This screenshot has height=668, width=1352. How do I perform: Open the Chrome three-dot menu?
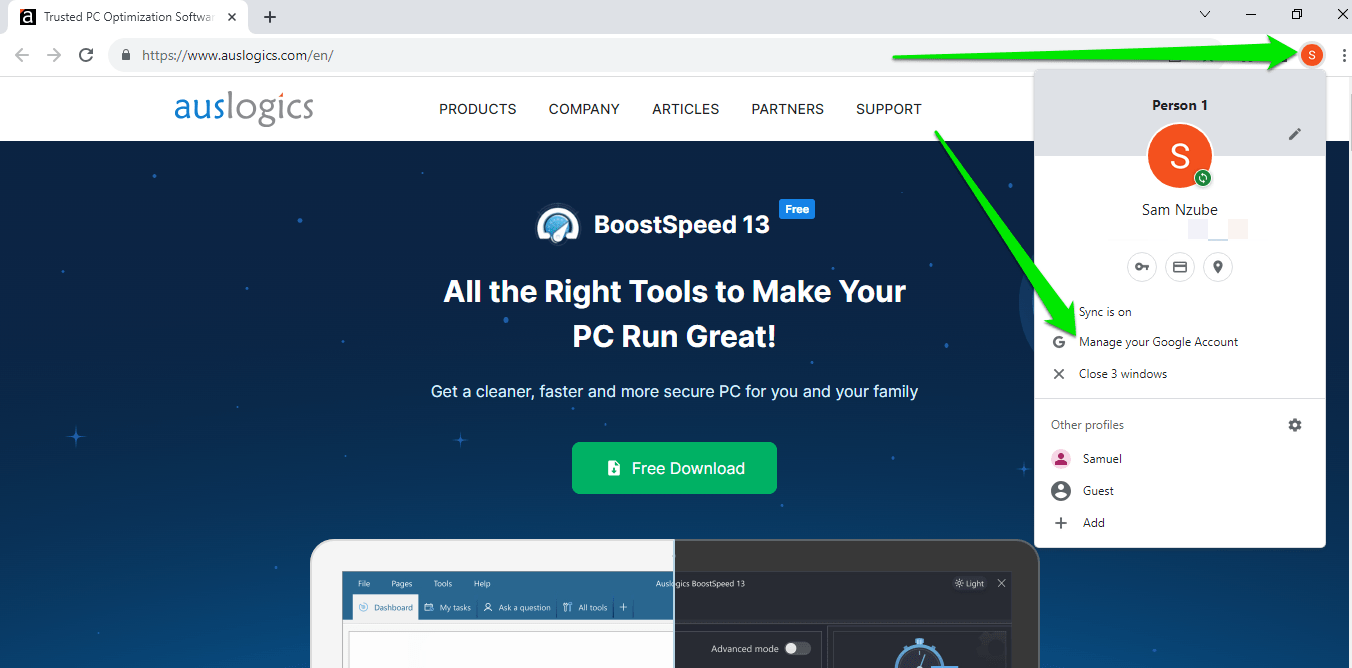pos(1343,55)
